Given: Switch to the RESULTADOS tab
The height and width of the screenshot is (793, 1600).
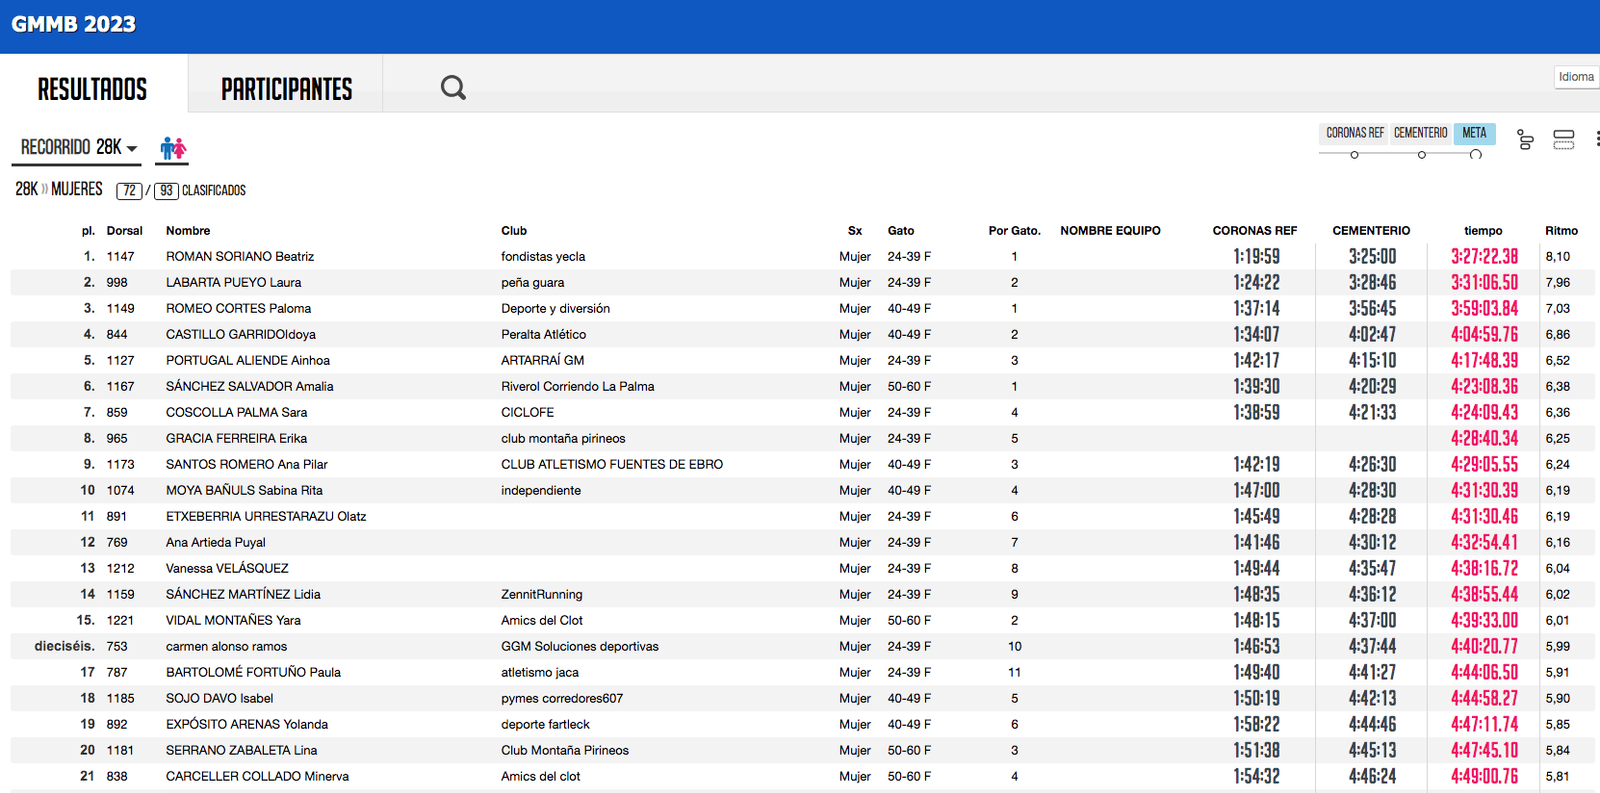Looking at the screenshot, I should click(x=92, y=89).
